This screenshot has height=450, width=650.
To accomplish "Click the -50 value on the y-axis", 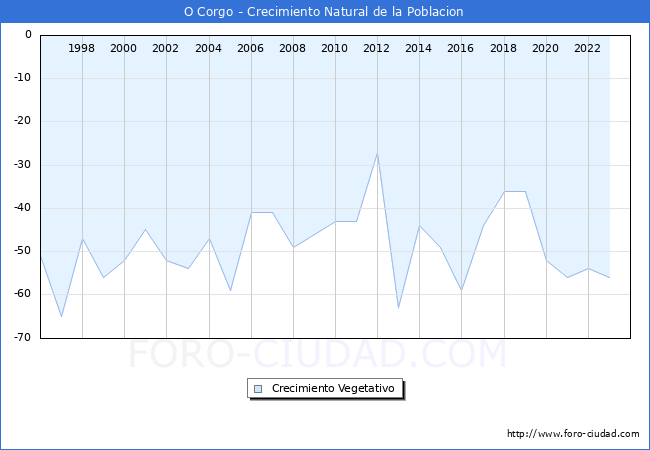I will (x=22, y=250).
